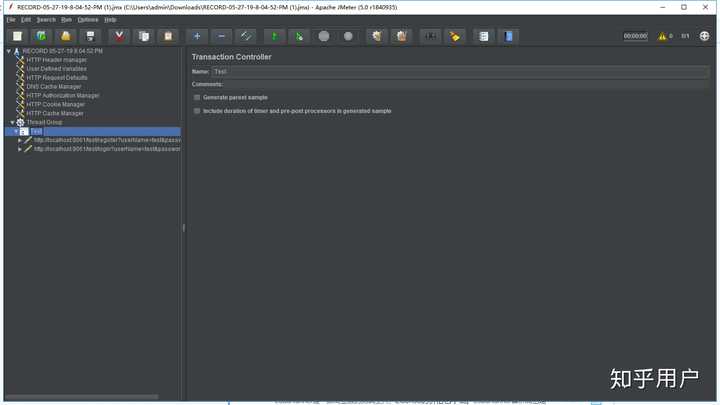
Task: Select the testlogin HTTP request
Action: (x=107, y=149)
